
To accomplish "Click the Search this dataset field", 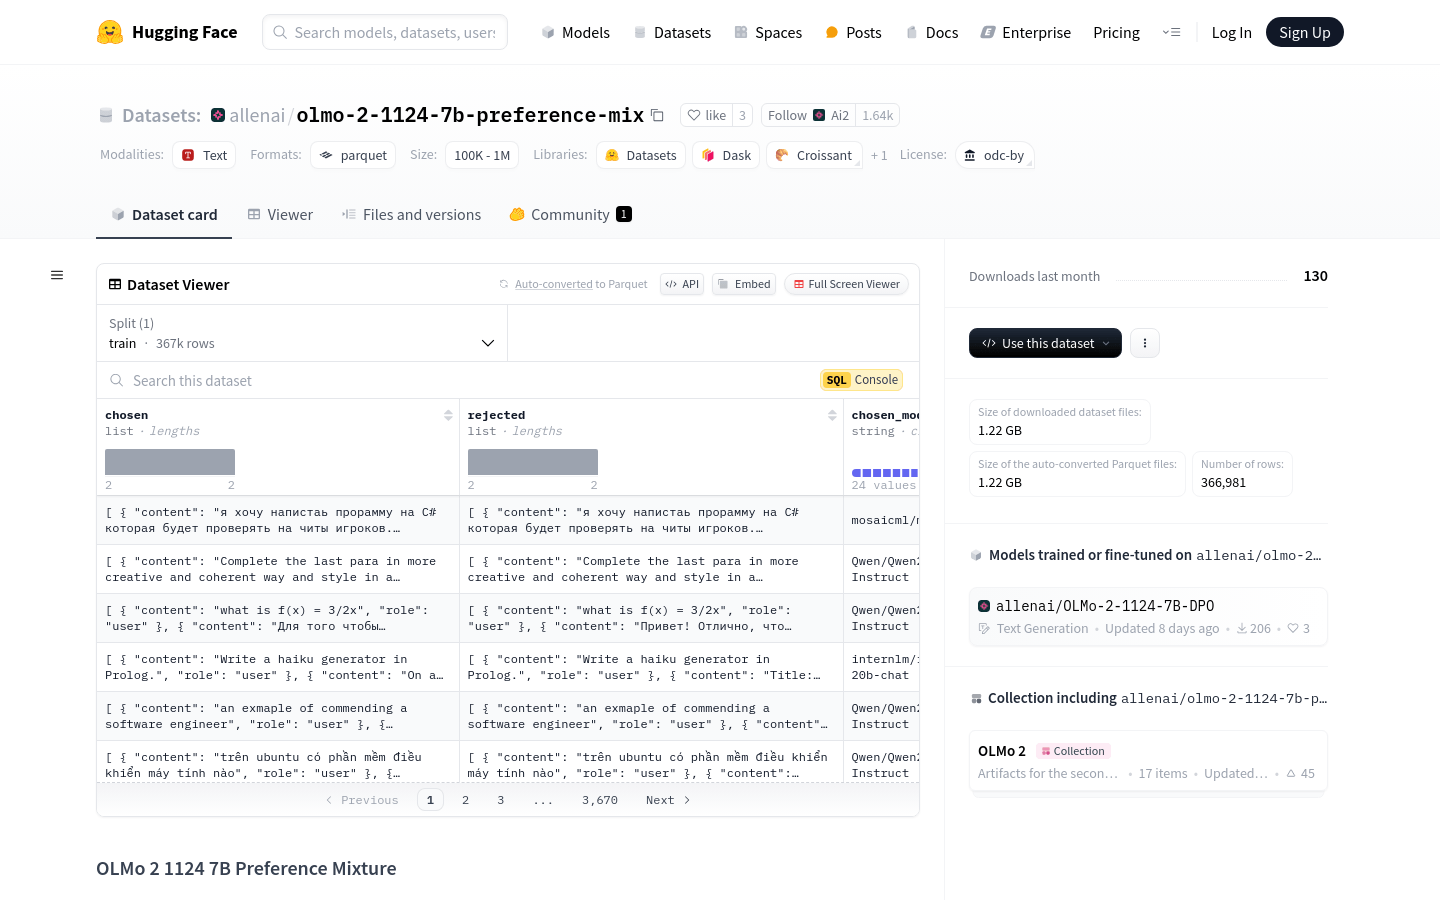I will 460,380.
